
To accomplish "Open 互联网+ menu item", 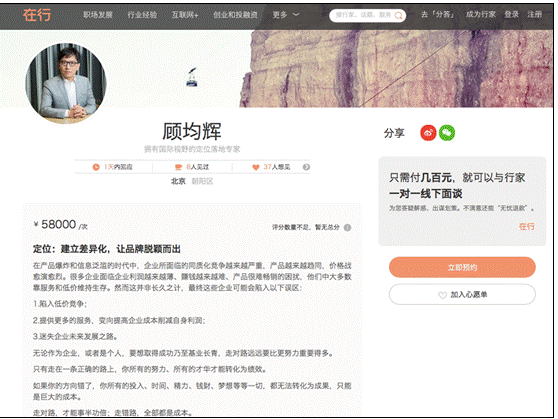I will coord(185,15).
